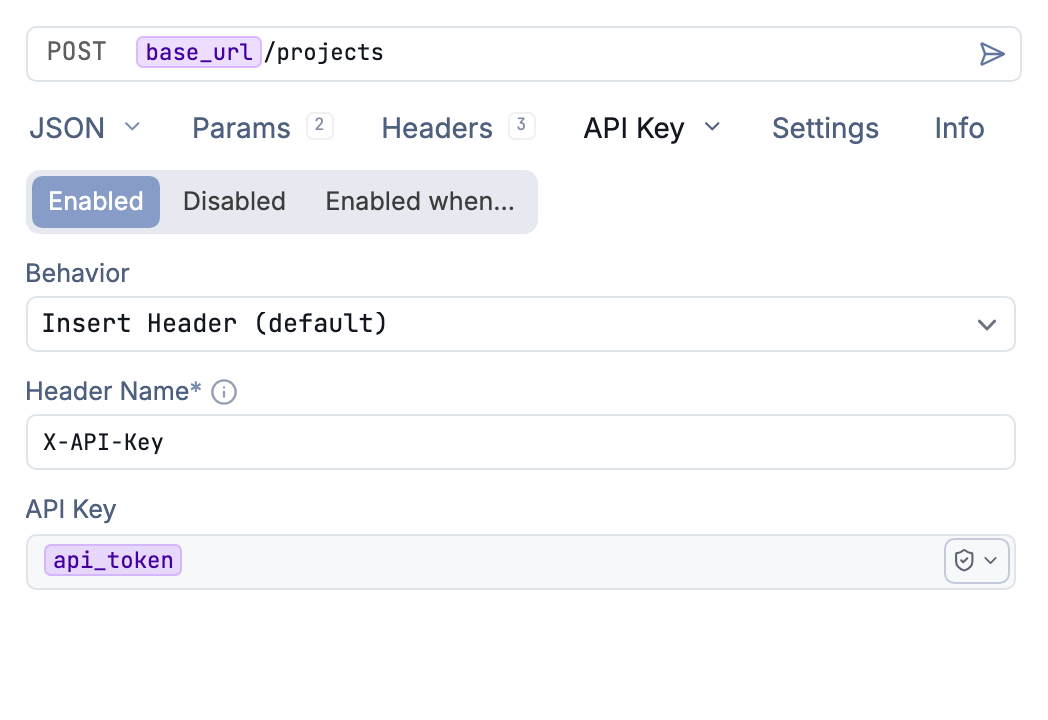Click the Params count badge
The width and height of the screenshot is (1048, 720).
tap(319, 125)
